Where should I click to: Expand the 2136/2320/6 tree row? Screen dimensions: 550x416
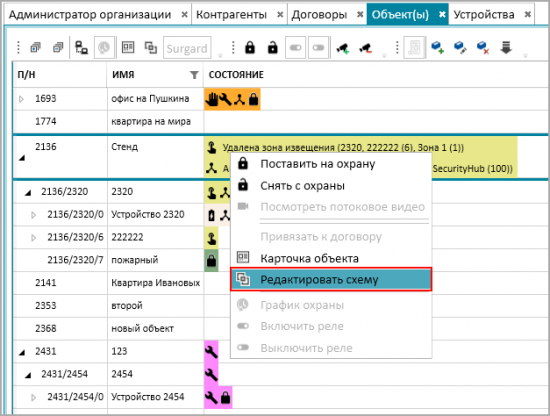(34, 238)
